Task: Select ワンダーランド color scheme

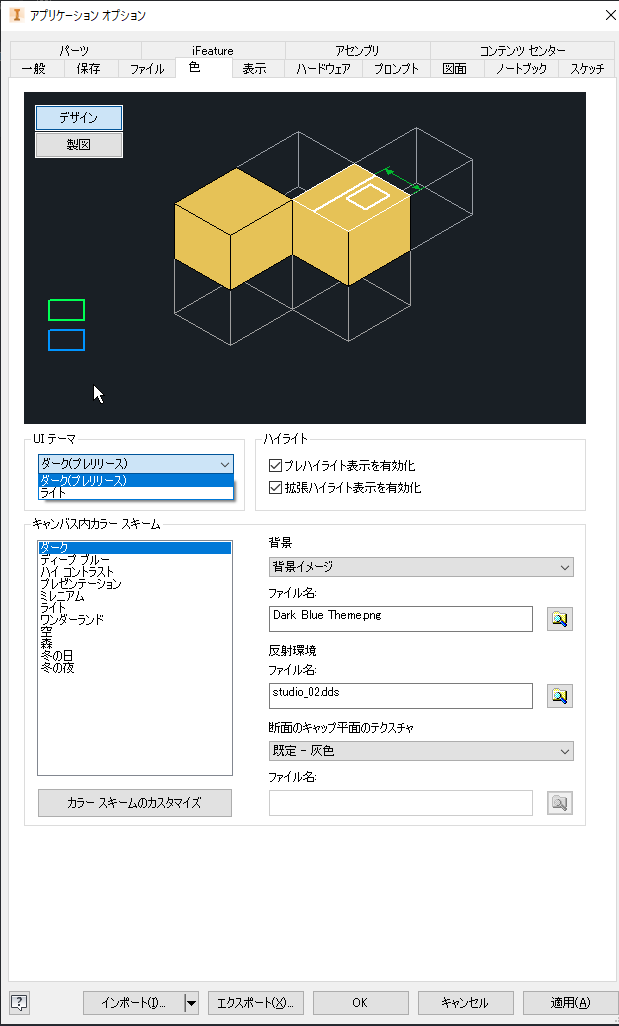Action: pyautogui.click(x=135, y=619)
